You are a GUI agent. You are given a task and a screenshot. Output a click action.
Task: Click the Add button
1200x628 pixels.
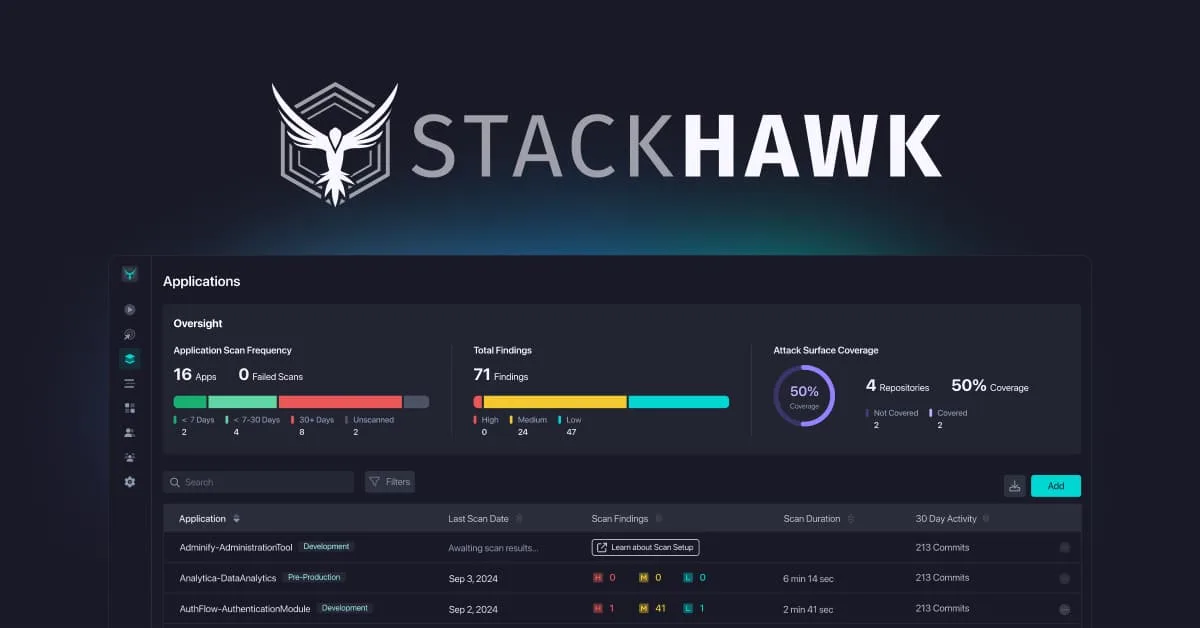pos(1056,485)
